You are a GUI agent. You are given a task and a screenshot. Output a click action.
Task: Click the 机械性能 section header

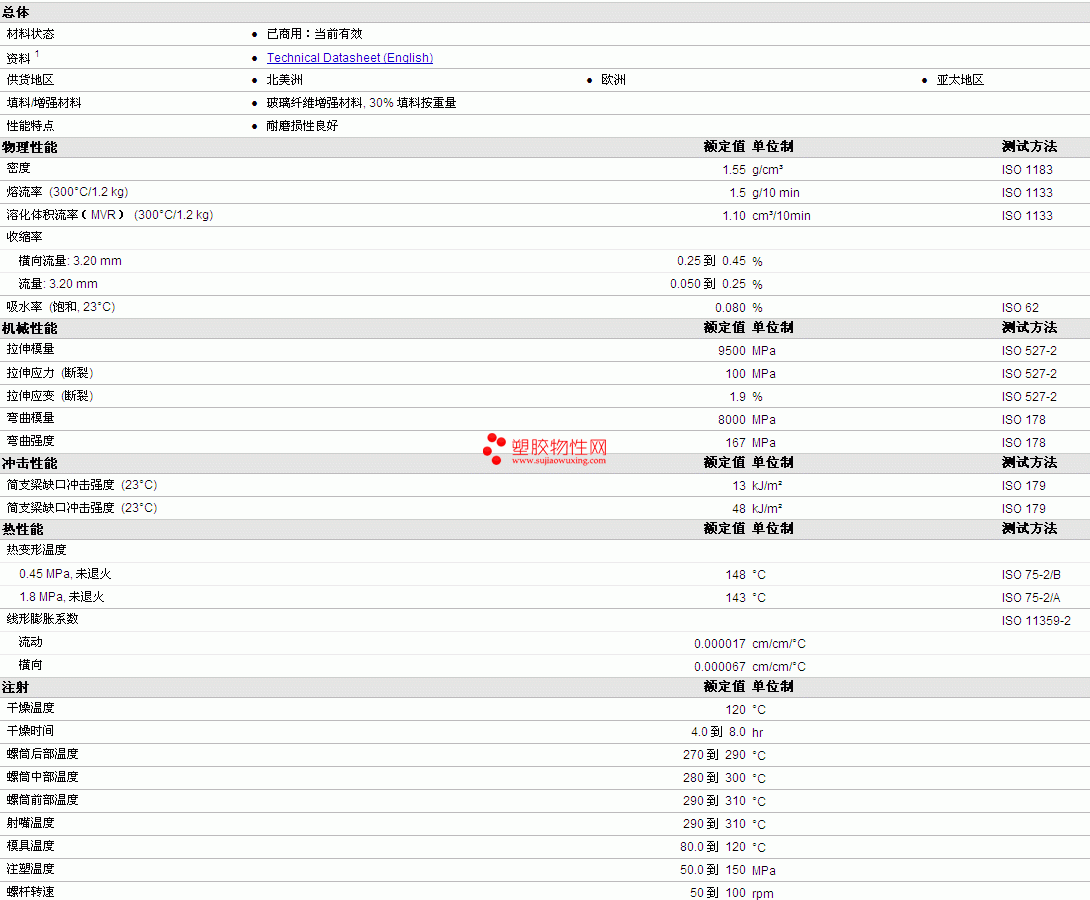coord(30,329)
